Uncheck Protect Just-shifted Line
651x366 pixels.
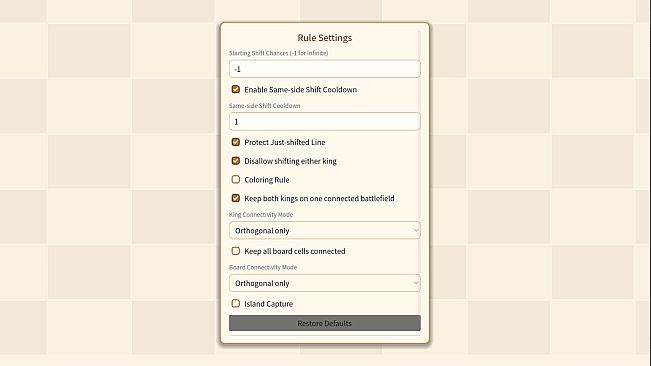pos(235,142)
